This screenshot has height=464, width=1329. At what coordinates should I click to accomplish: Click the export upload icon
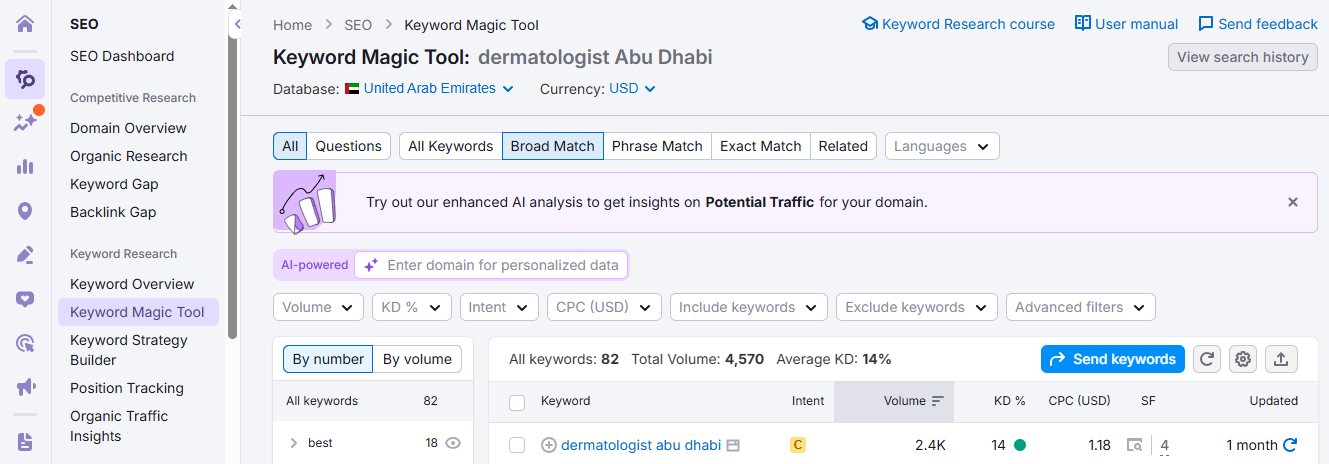point(1281,359)
